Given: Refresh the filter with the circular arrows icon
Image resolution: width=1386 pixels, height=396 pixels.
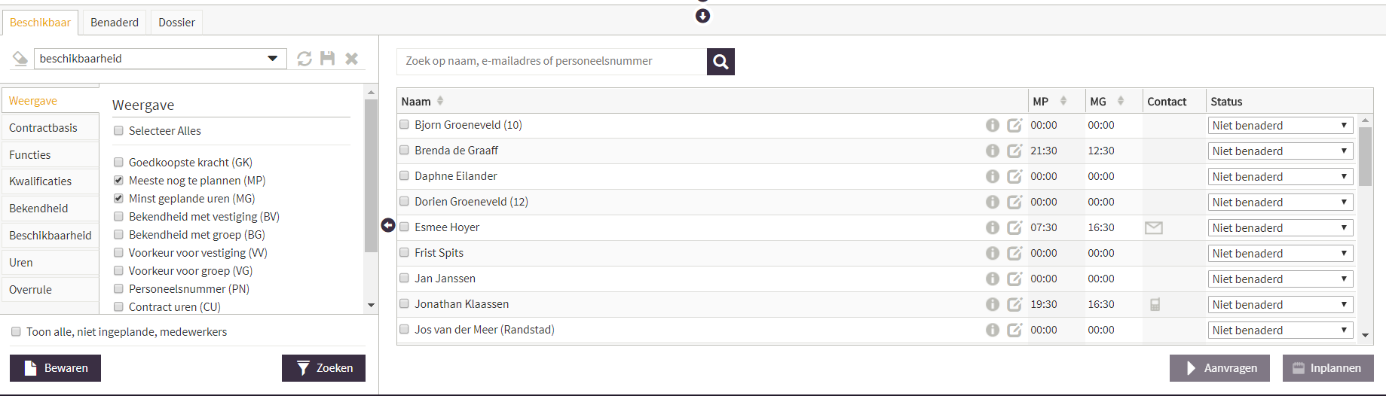Looking at the screenshot, I should (x=305, y=59).
